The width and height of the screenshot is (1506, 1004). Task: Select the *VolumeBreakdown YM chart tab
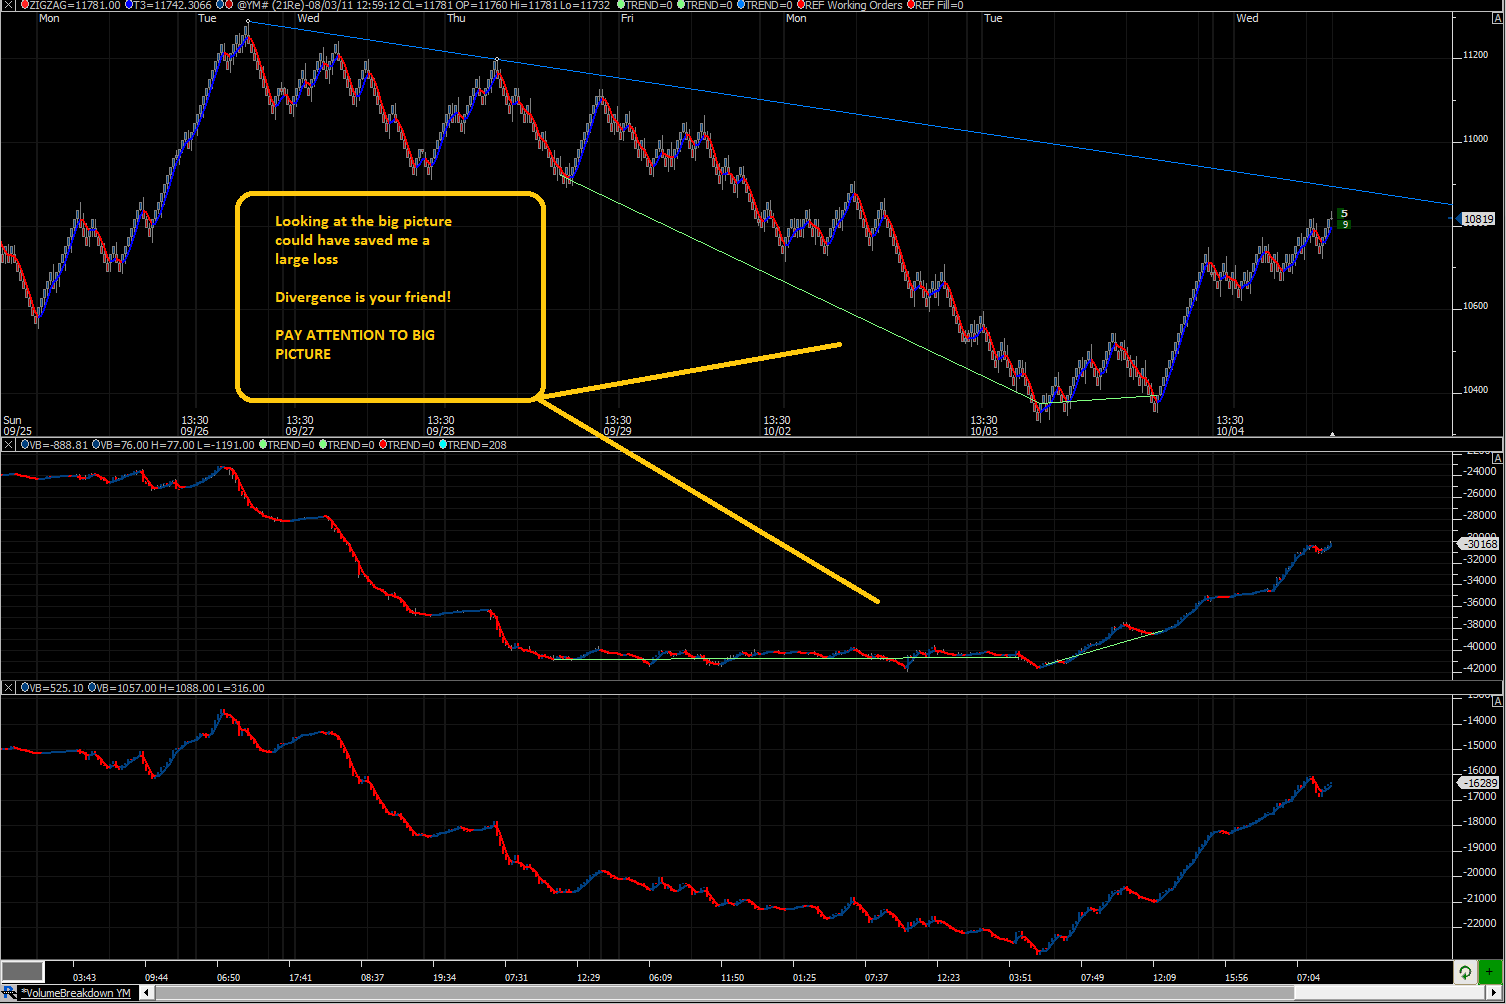click(76, 993)
